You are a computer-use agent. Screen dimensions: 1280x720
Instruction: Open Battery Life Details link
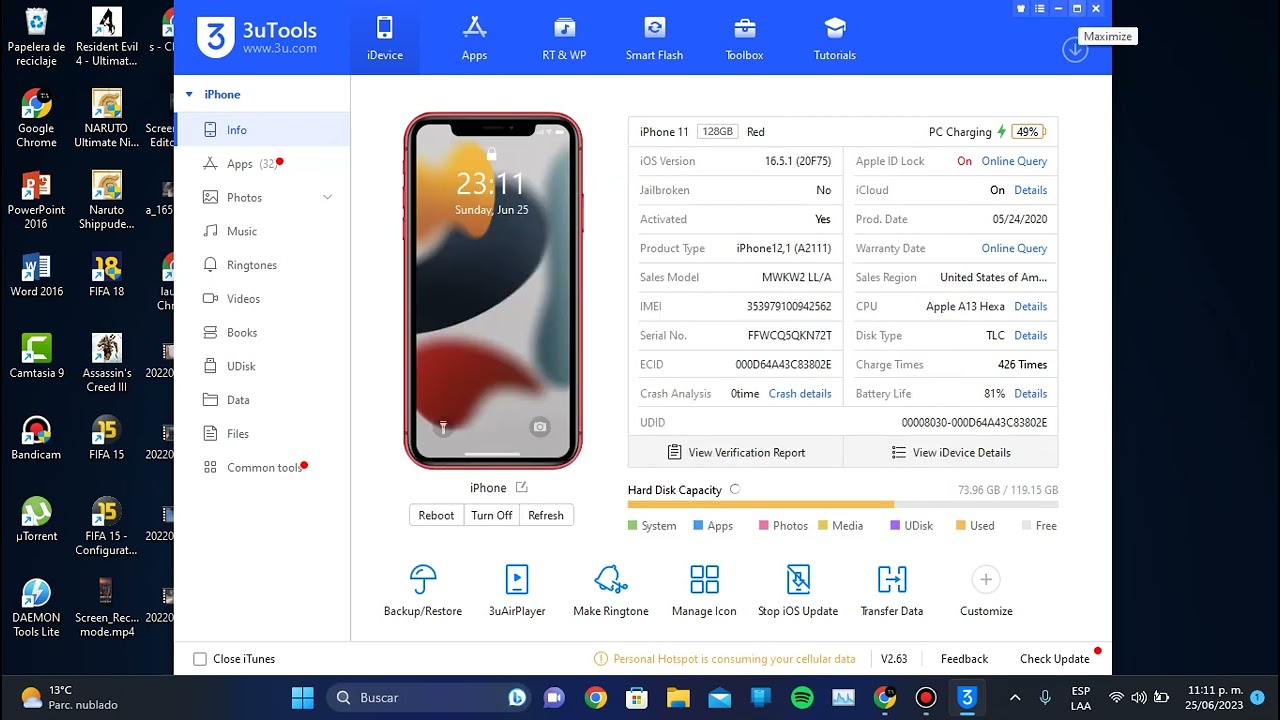(1030, 394)
